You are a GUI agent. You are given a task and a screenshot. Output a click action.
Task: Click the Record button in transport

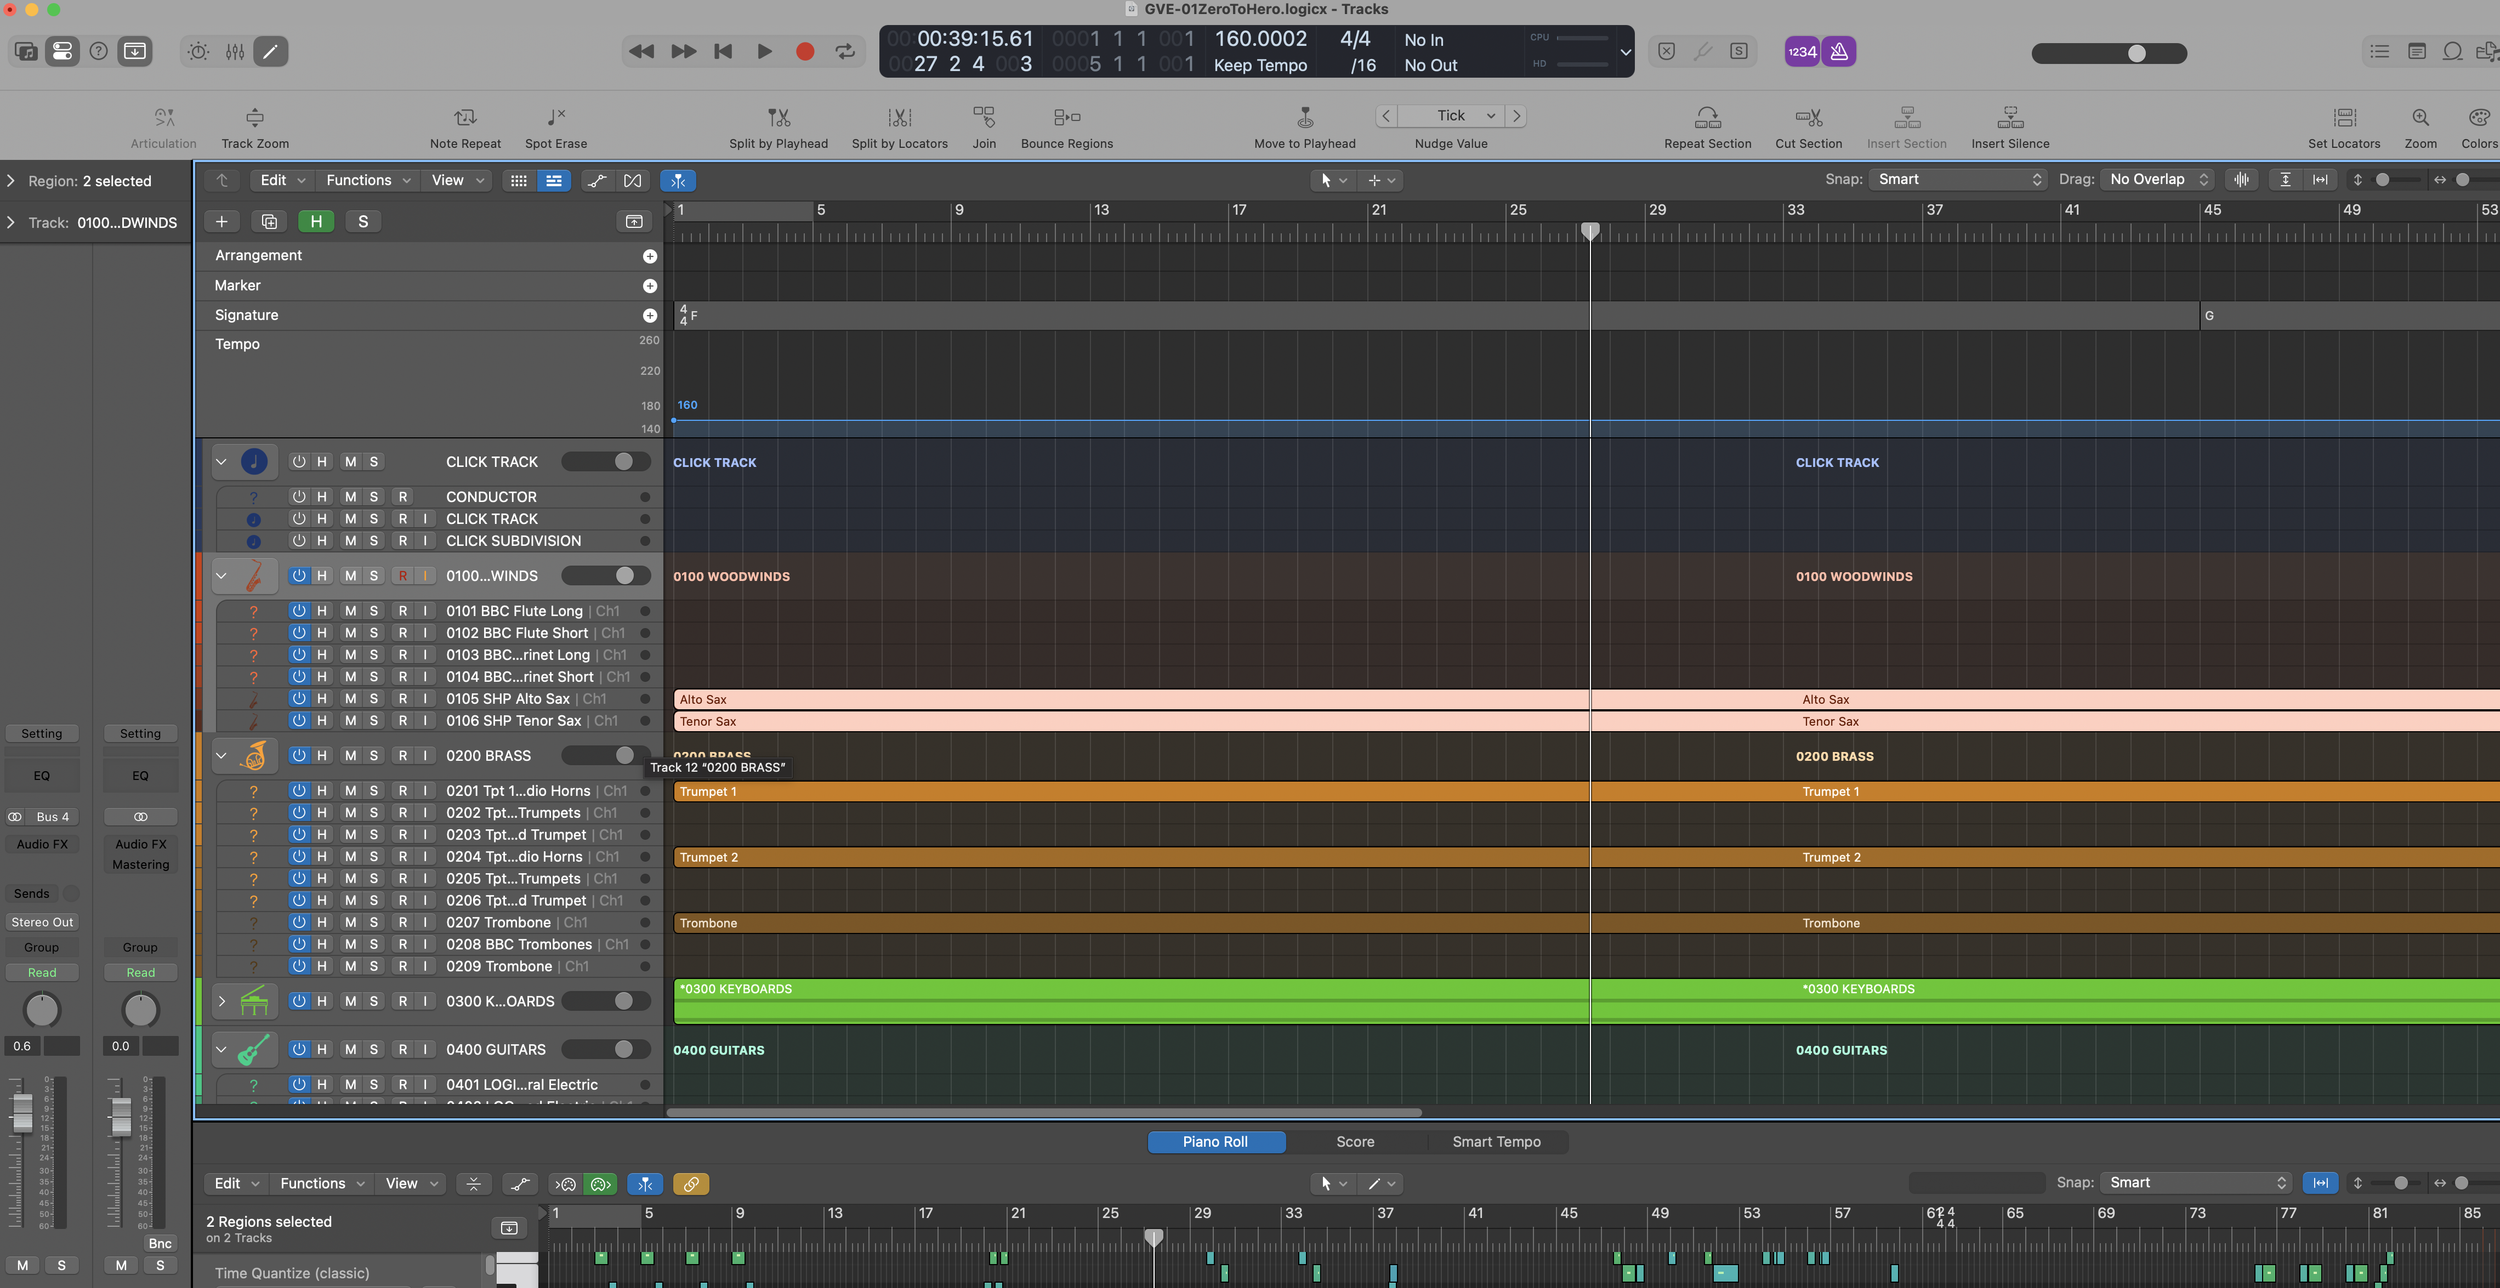tap(804, 52)
